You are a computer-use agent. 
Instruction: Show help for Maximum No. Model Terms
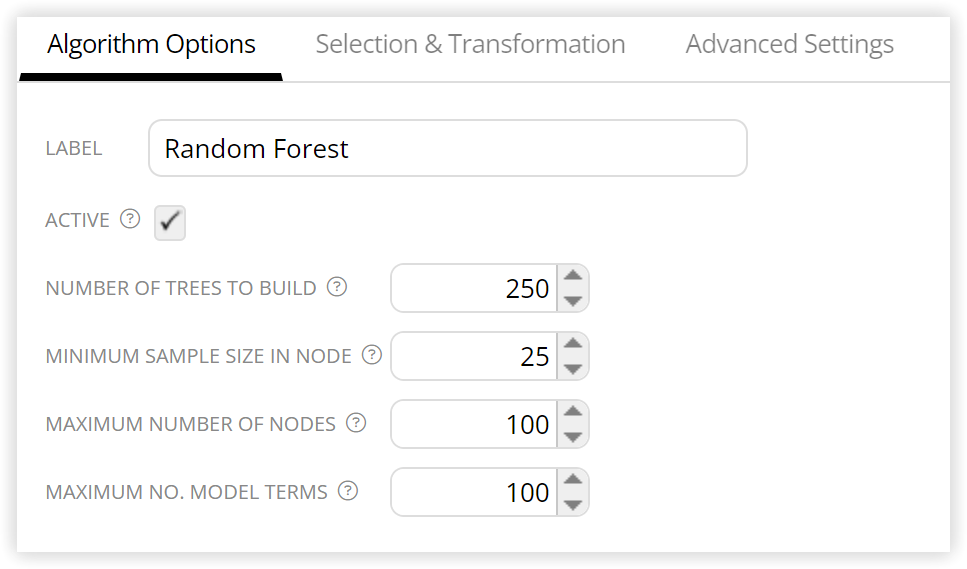(x=348, y=491)
